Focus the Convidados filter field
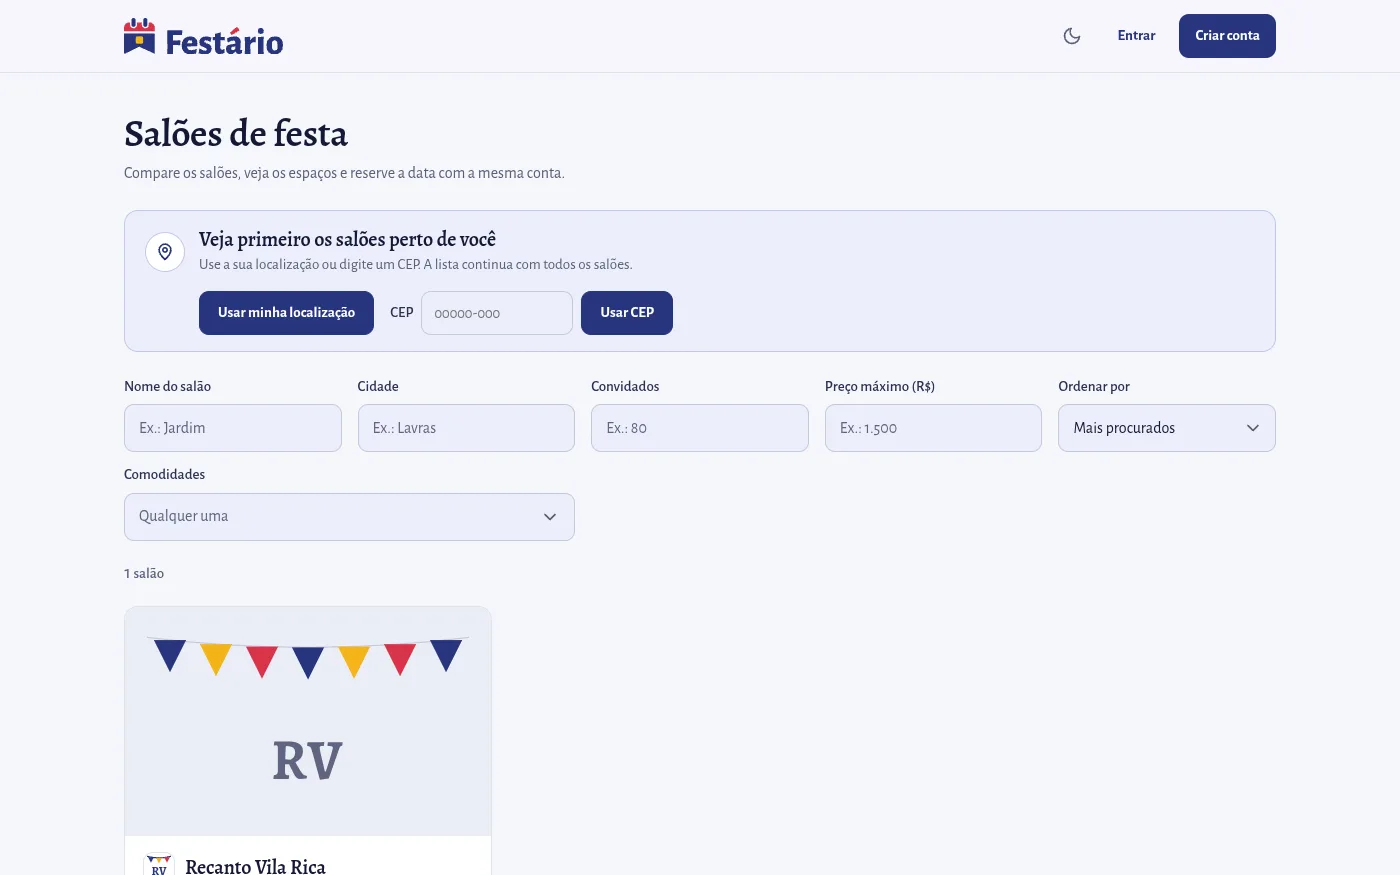Viewport: 1400px width, 875px height. click(700, 428)
